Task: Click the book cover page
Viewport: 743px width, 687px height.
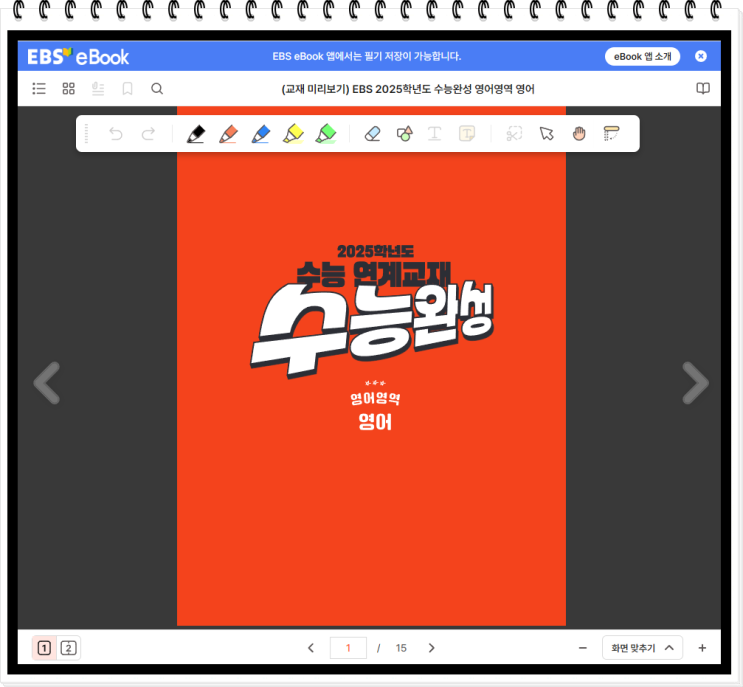Action: (x=372, y=366)
